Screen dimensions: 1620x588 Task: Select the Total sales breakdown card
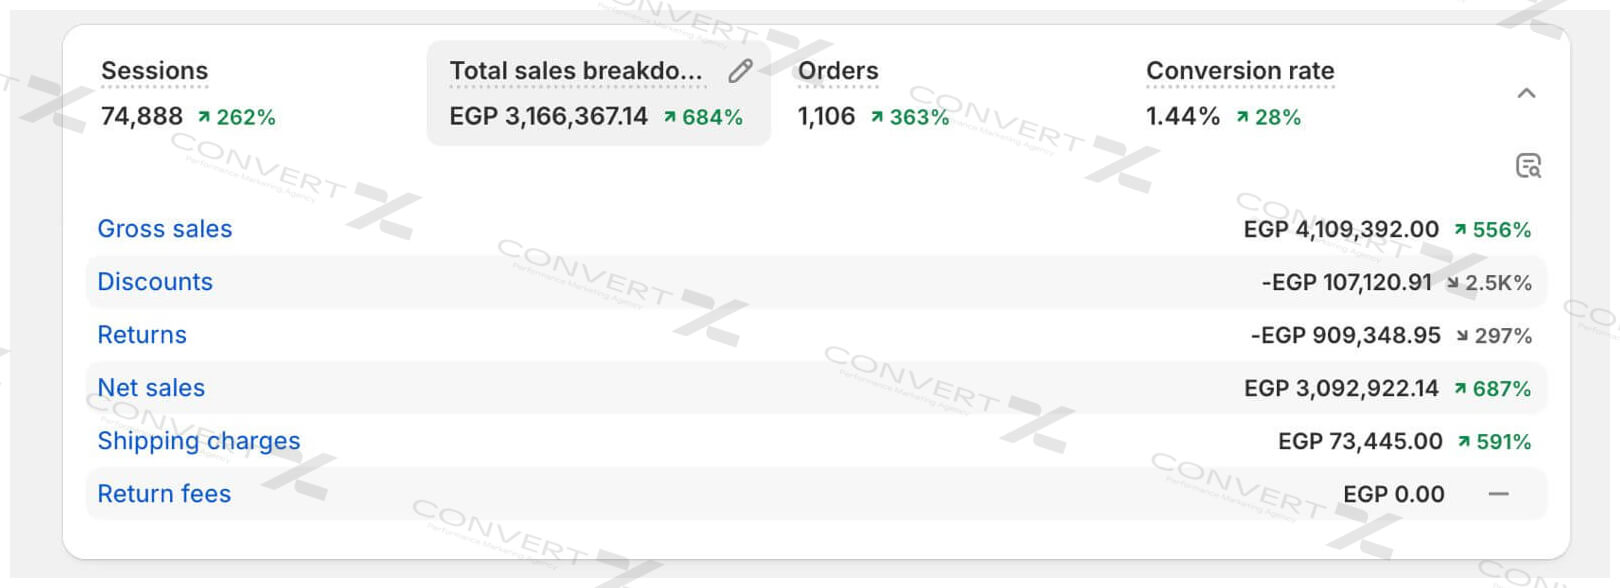pos(575,71)
